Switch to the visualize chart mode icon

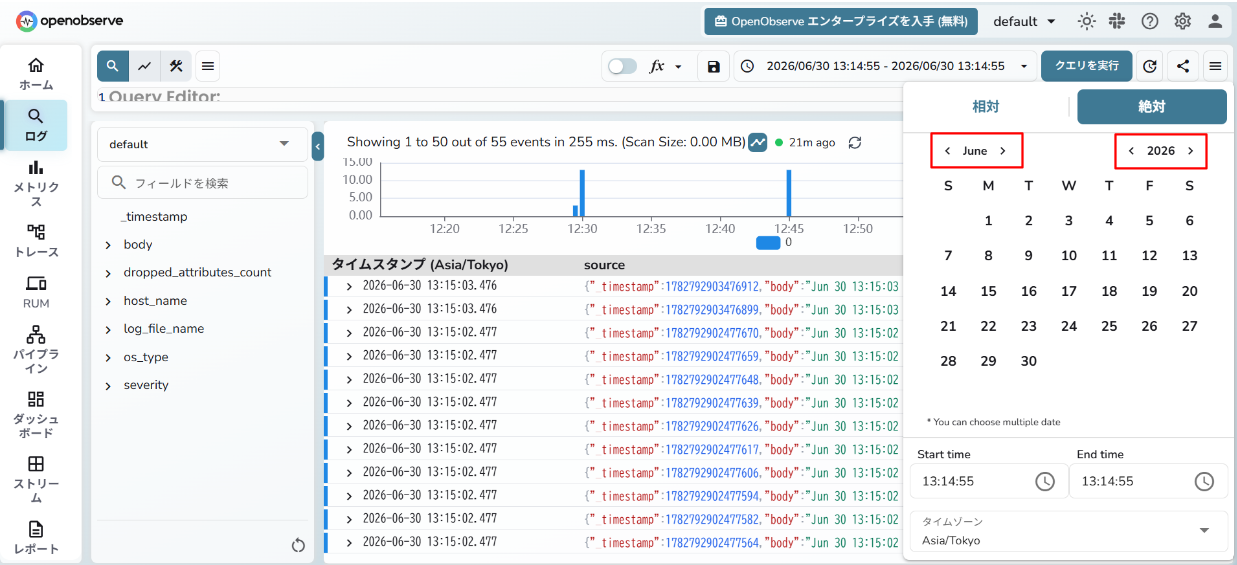click(145, 66)
